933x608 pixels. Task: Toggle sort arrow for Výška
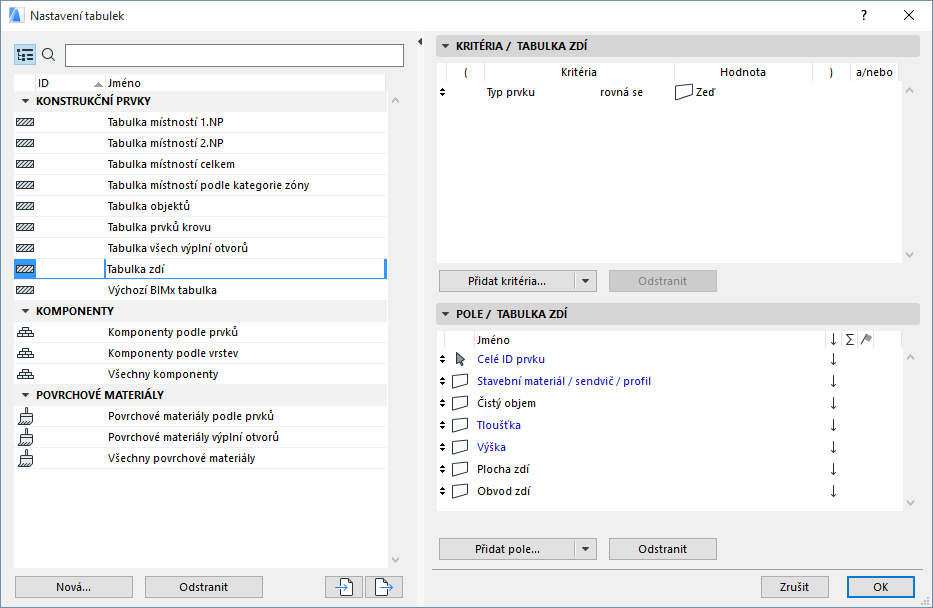tap(834, 447)
